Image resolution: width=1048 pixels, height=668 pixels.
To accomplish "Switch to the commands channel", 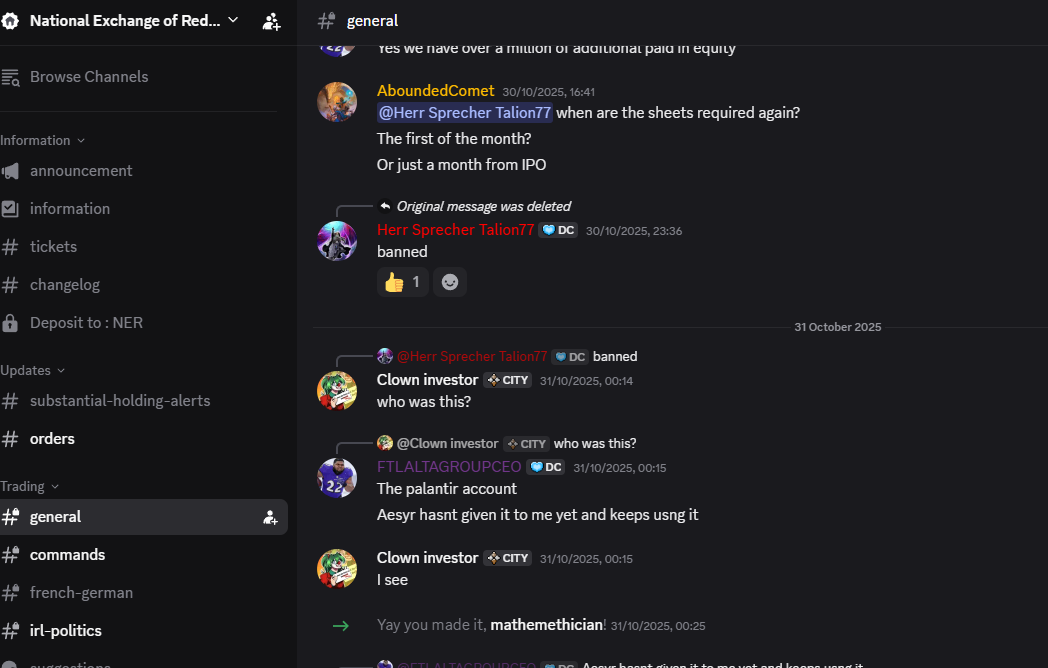I will click(x=67, y=555).
